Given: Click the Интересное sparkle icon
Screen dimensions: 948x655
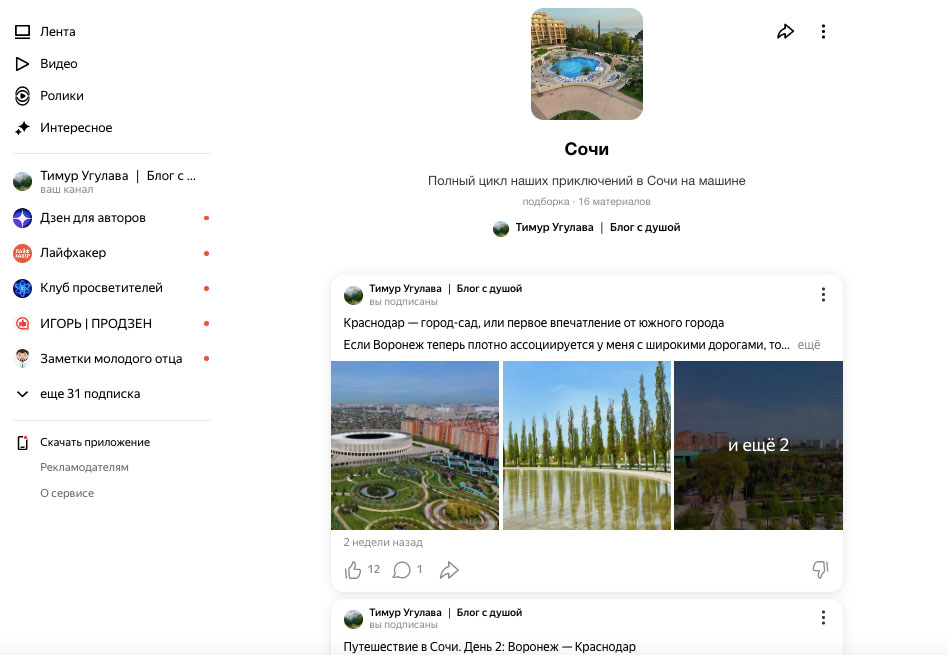Looking at the screenshot, I should coord(22,128).
